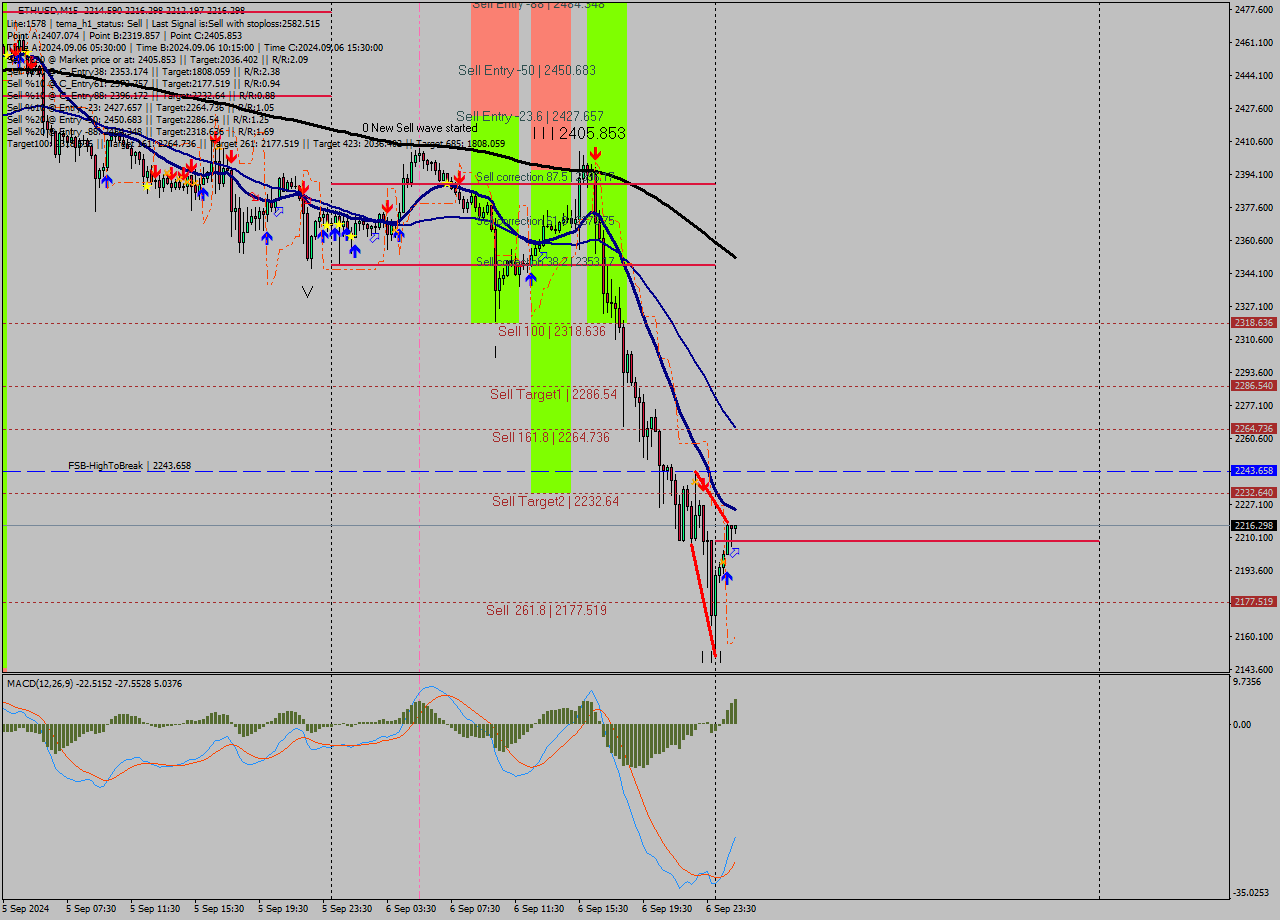Click the blue buy arrow at the latest candle low
This screenshot has height=920, width=1280.
(x=727, y=577)
